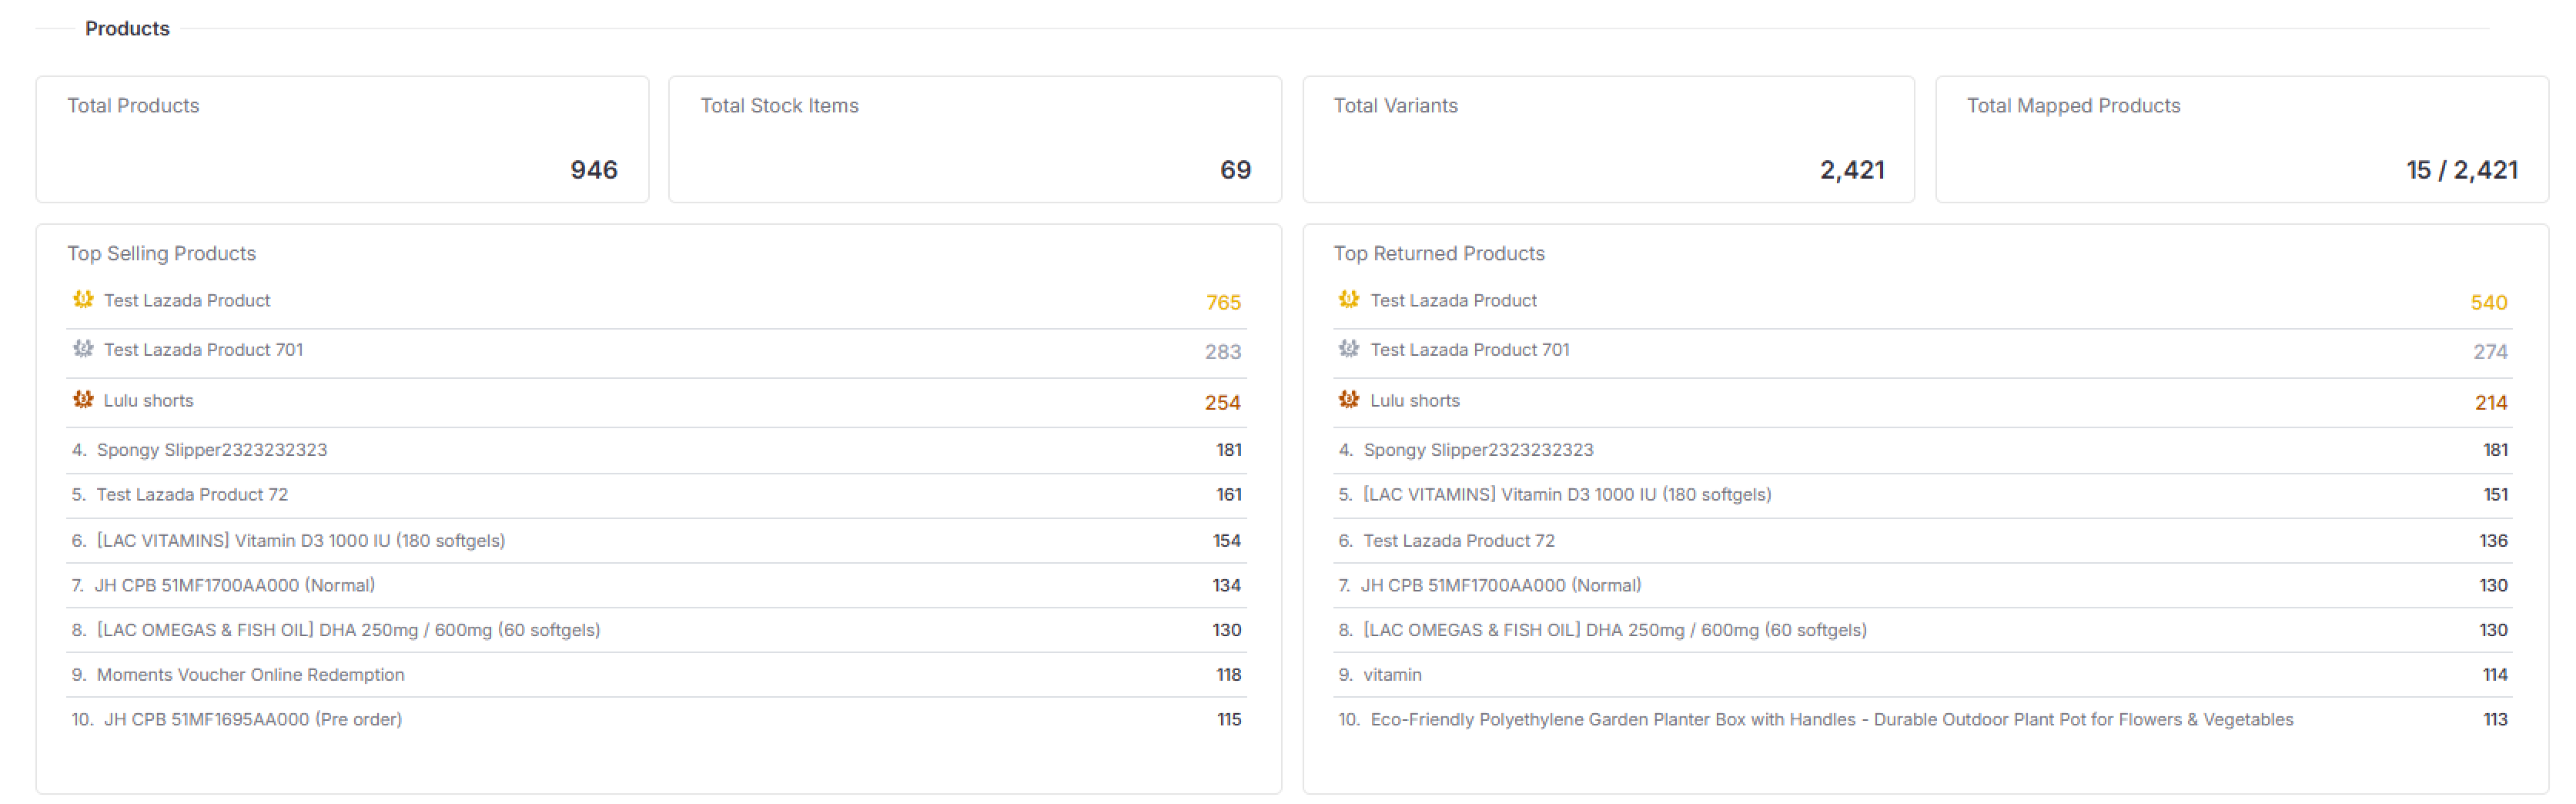Select the silver rank badge for Test Lazada Product 701
2576x804 pixels.
pos(84,348)
